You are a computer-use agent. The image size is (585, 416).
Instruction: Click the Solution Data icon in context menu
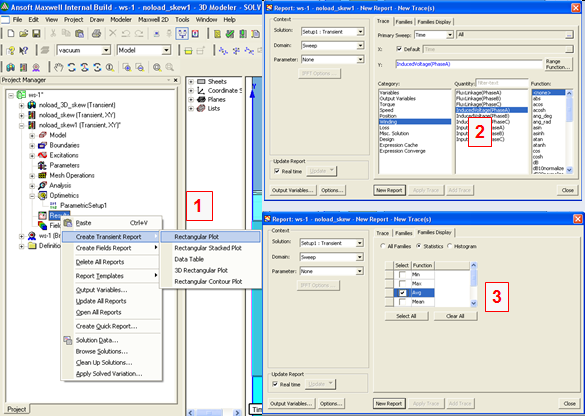pos(68,340)
